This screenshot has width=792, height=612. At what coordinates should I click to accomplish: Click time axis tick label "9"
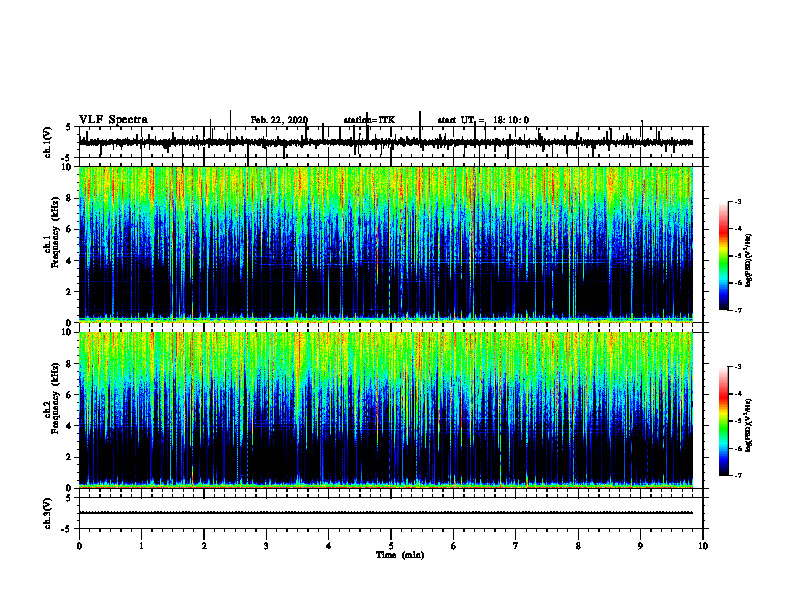click(640, 546)
